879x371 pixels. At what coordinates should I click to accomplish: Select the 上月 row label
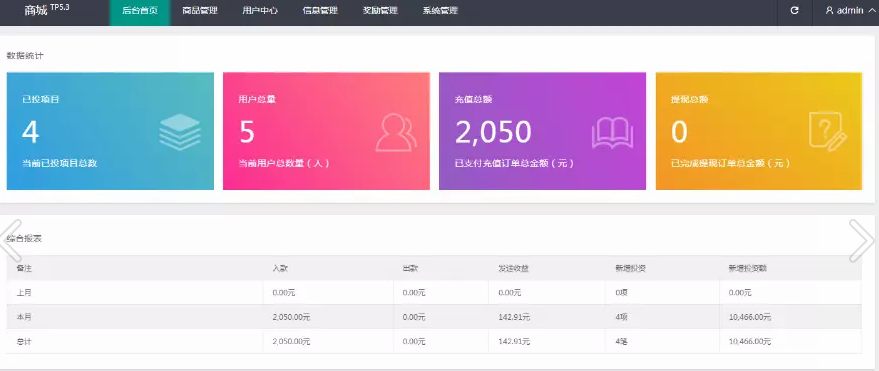[x=24, y=293]
